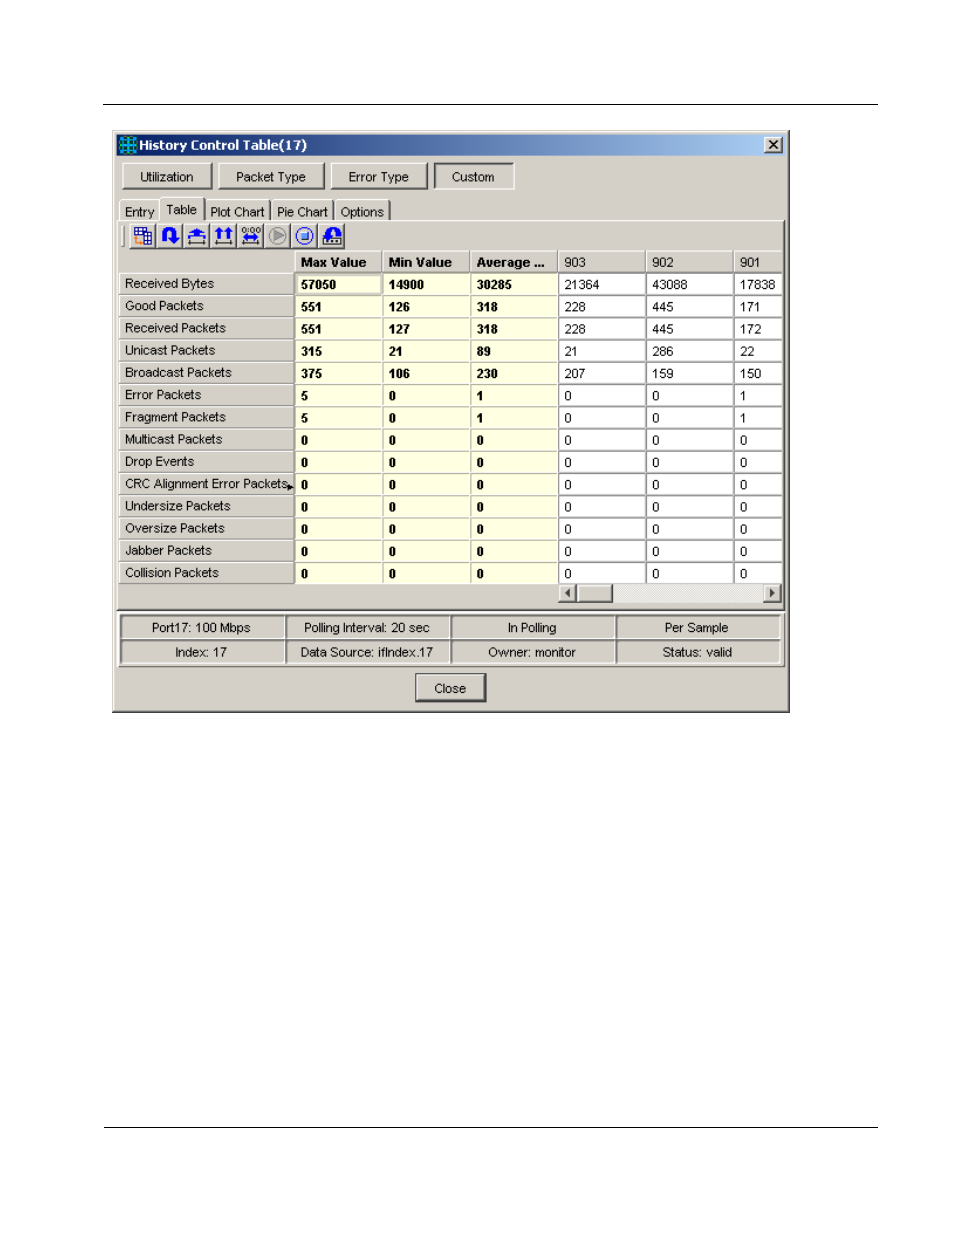Click Unicast Packets max value 315
This screenshot has width=954, height=1235.
[x=338, y=352]
